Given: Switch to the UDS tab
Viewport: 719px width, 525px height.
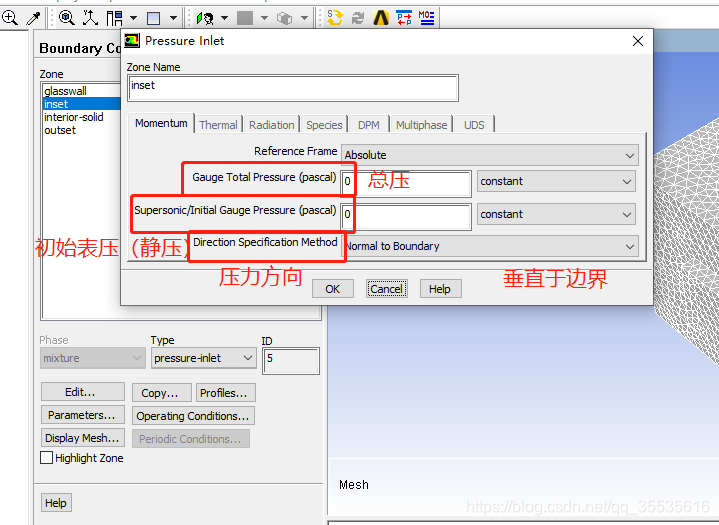Looking at the screenshot, I should (474, 125).
